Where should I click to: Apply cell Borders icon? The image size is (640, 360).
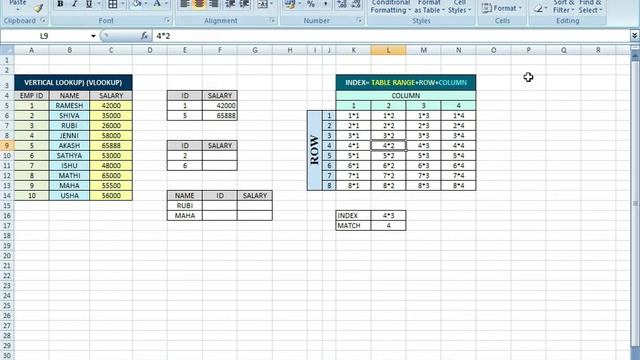(113, 4)
